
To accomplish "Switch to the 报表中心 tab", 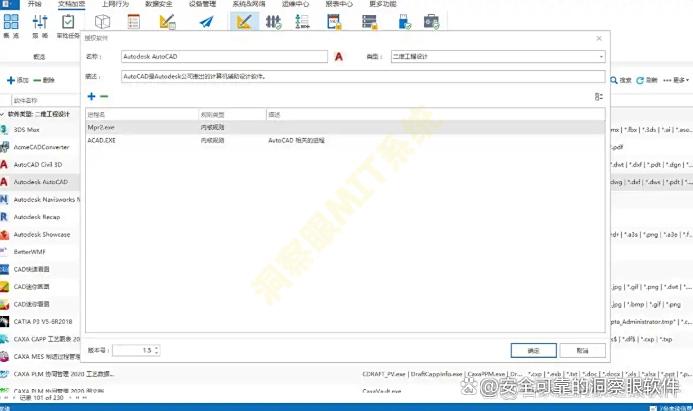I will coord(339,4).
